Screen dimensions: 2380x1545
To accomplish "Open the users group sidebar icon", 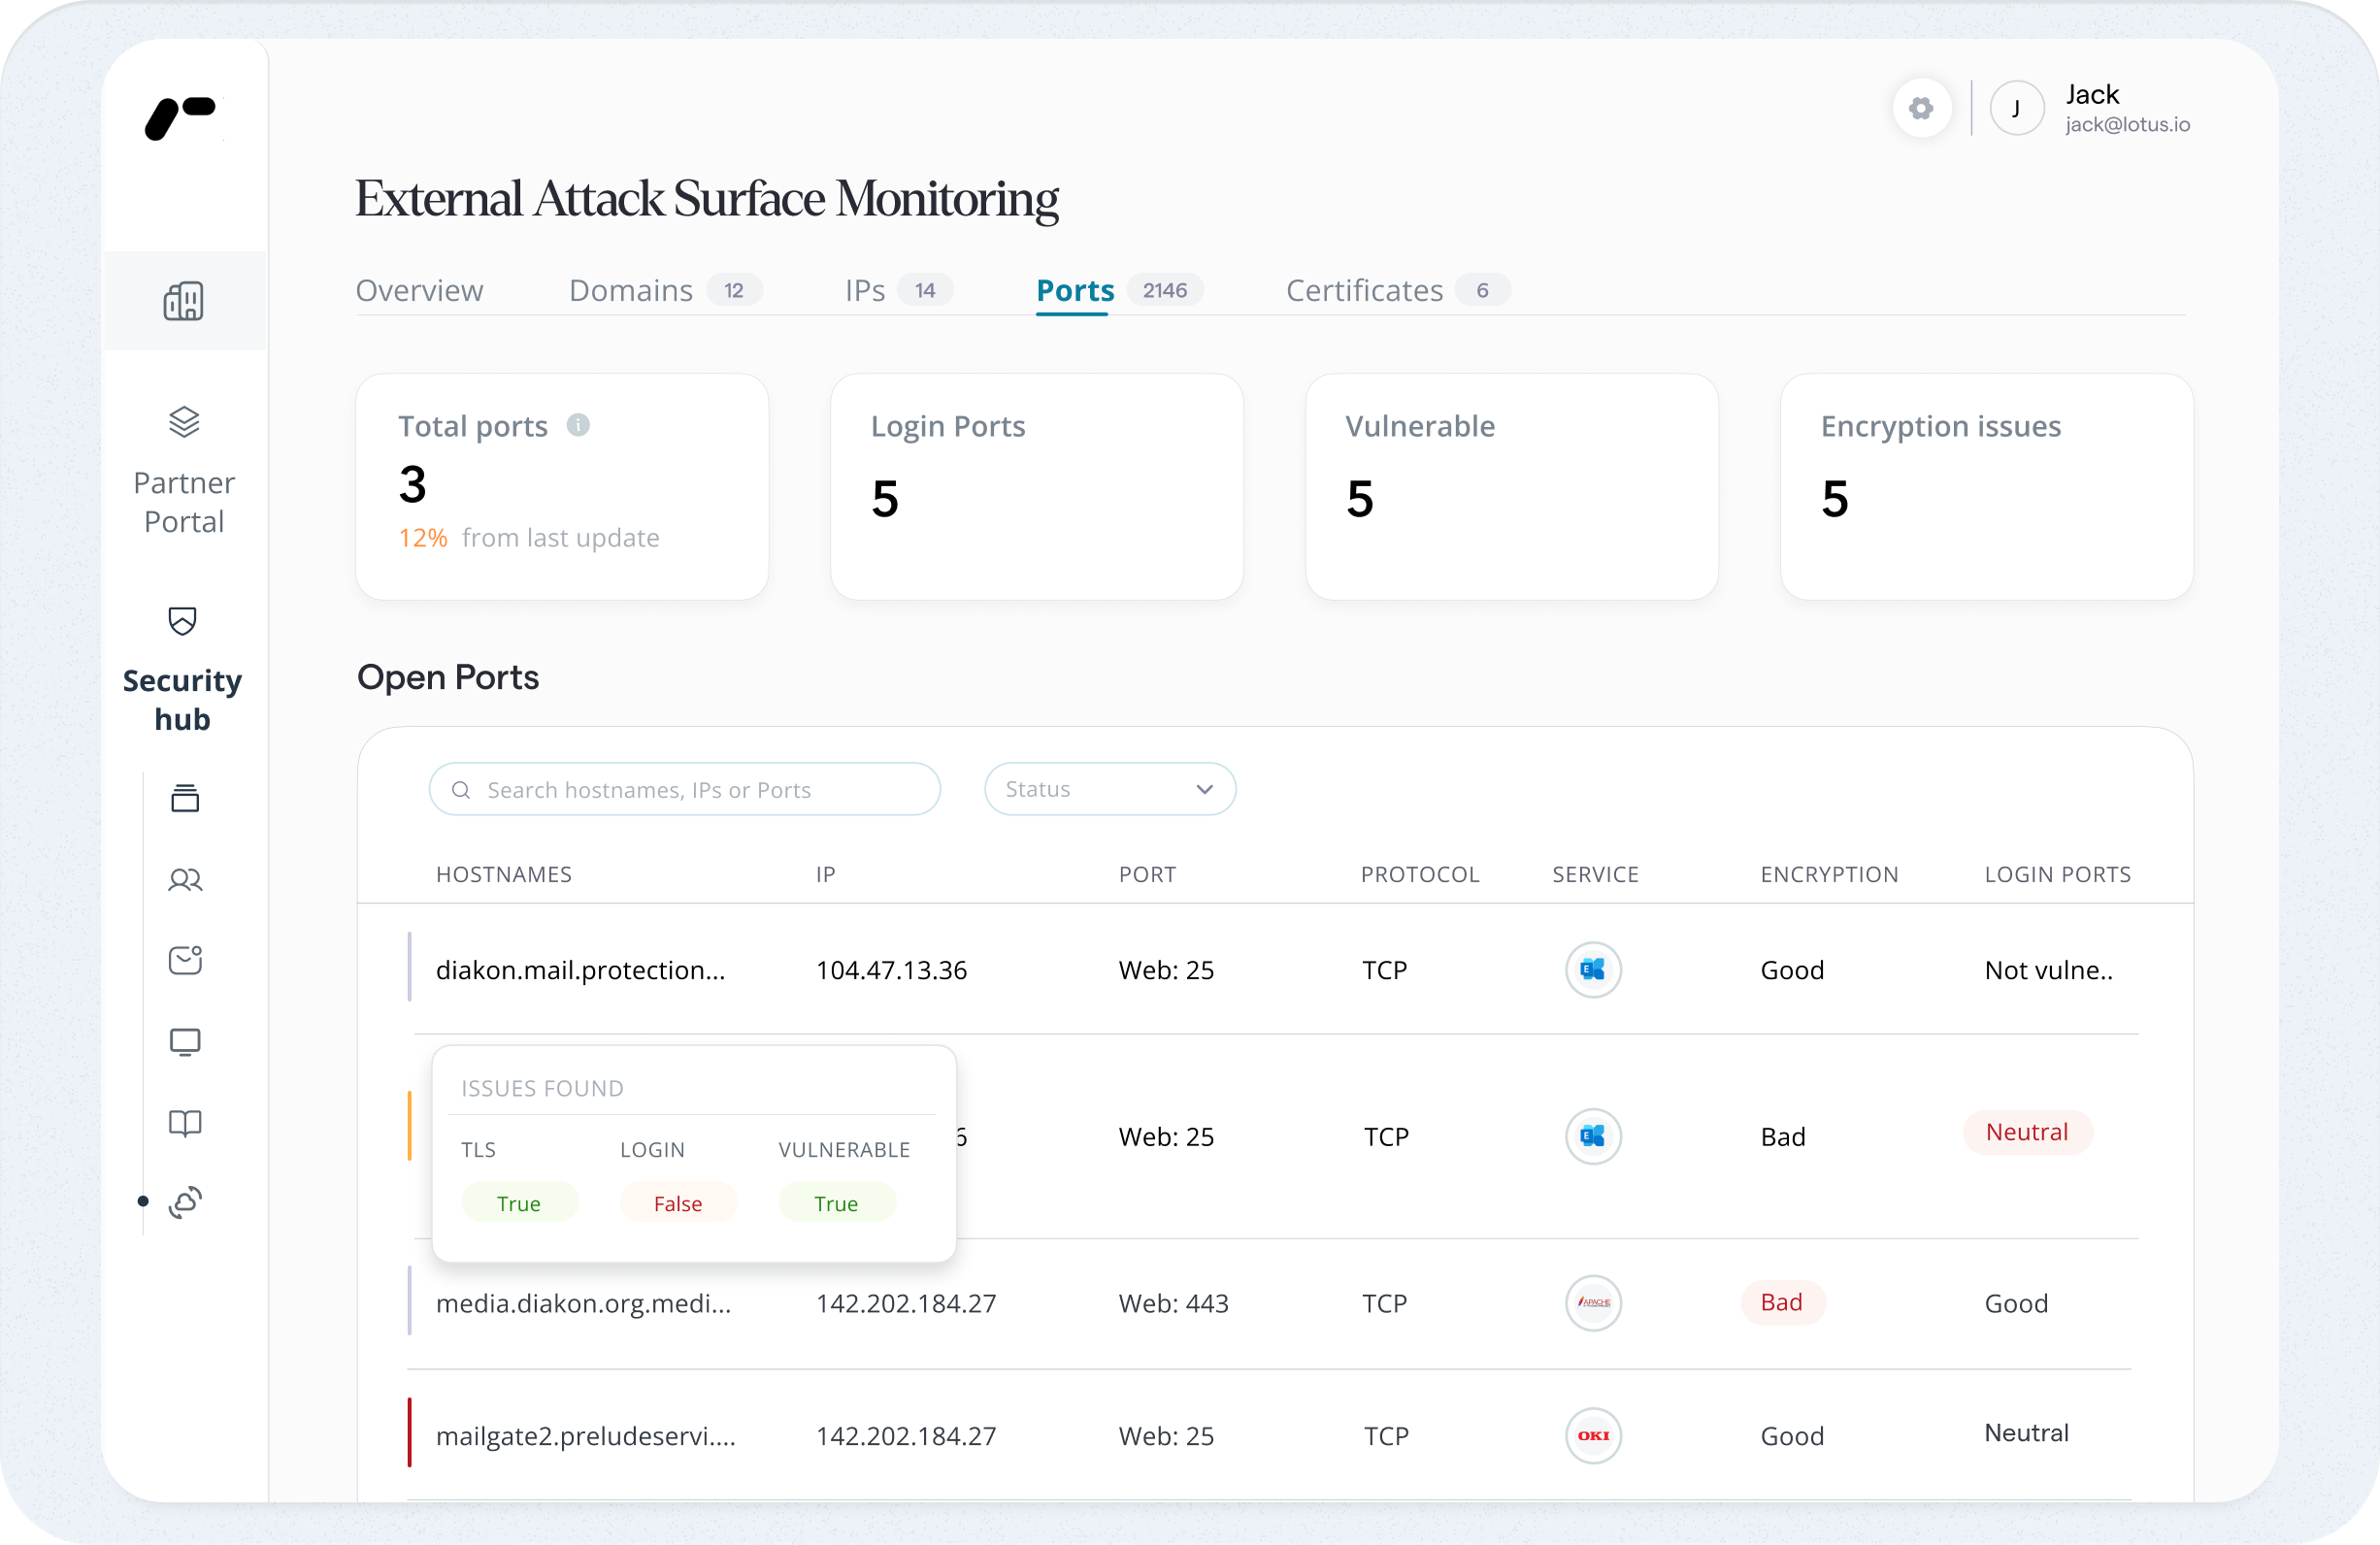I will [185, 880].
